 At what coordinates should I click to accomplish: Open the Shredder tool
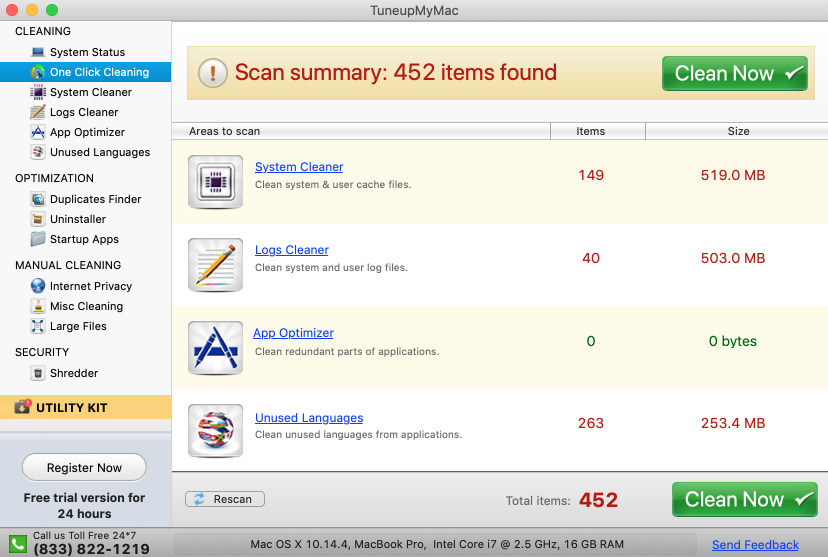click(86, 373)
